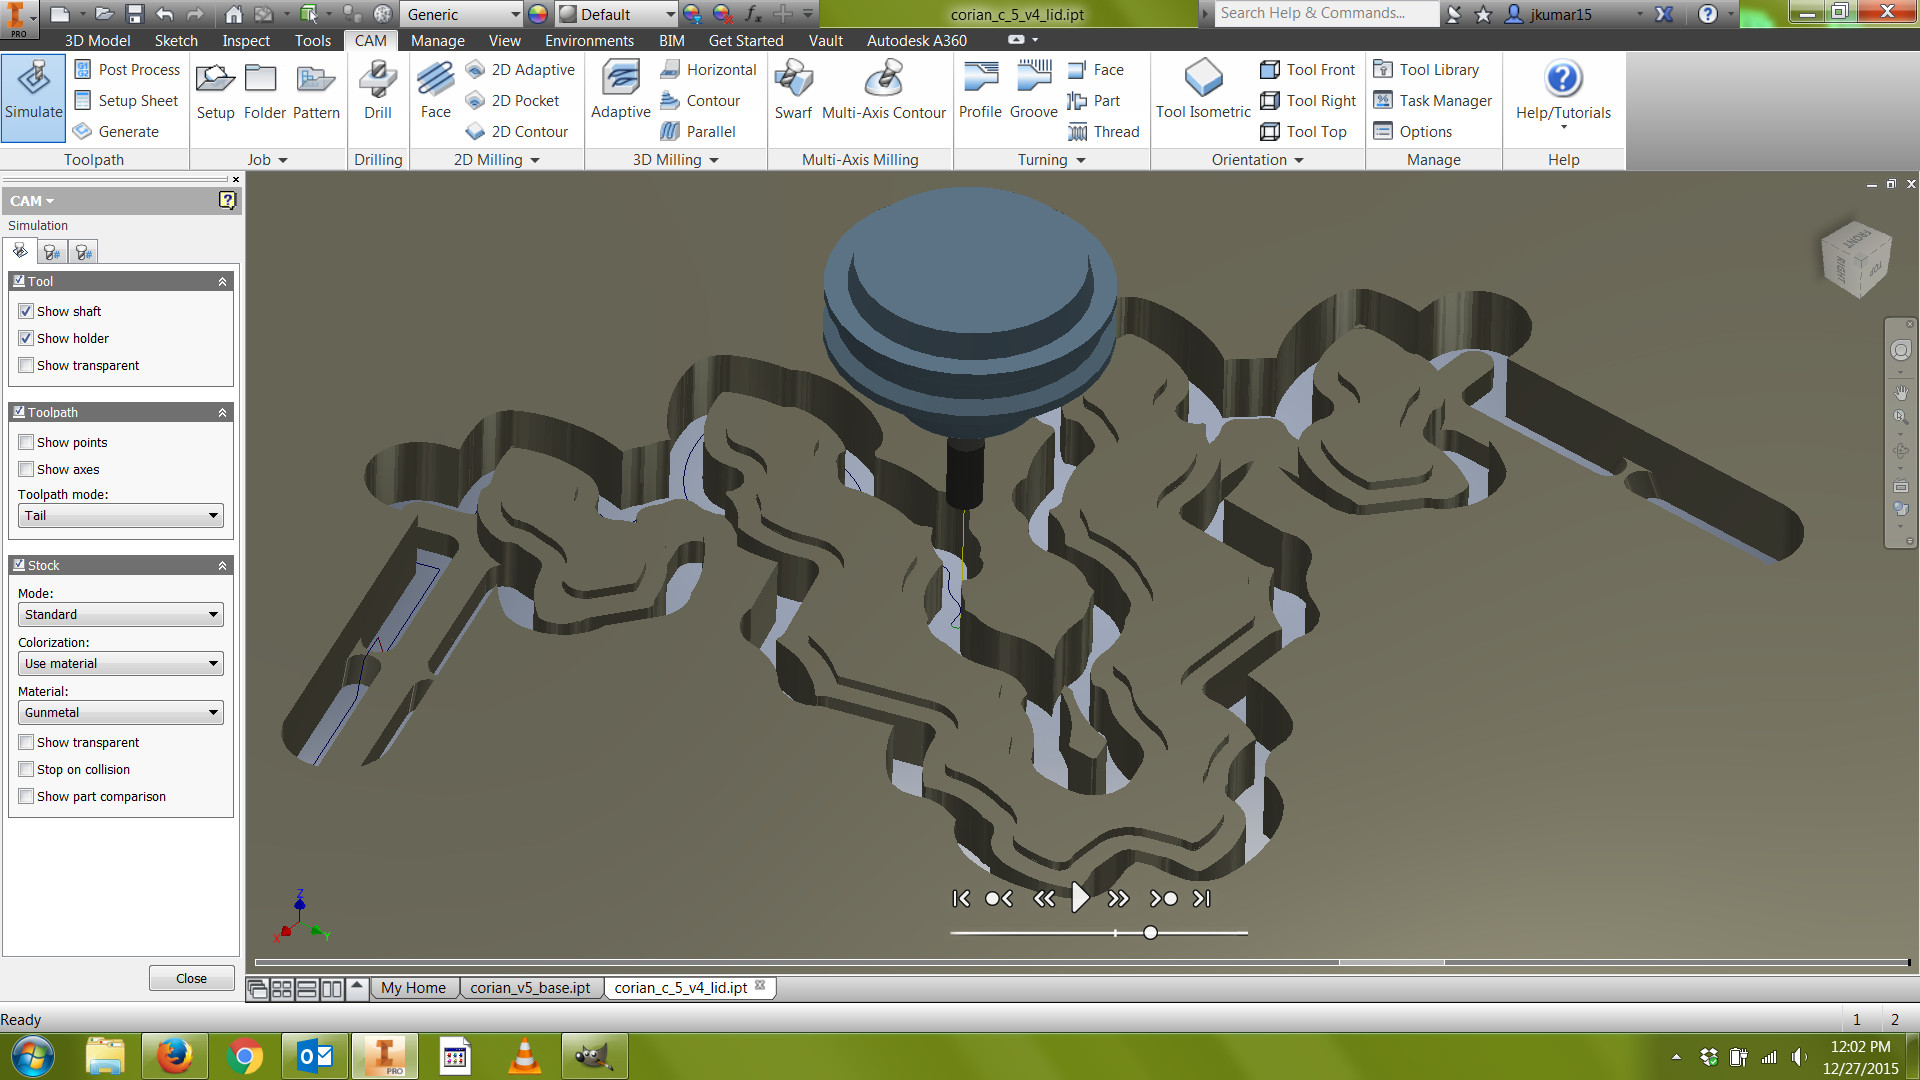Select the Pattern tool
This screenshot has height=1080, width=1920.
[316, 91]
